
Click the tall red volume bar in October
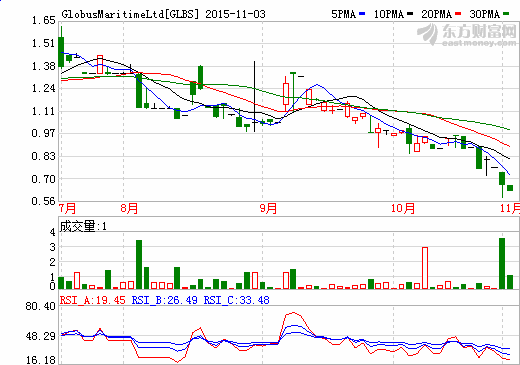click(x=425, y=268)
